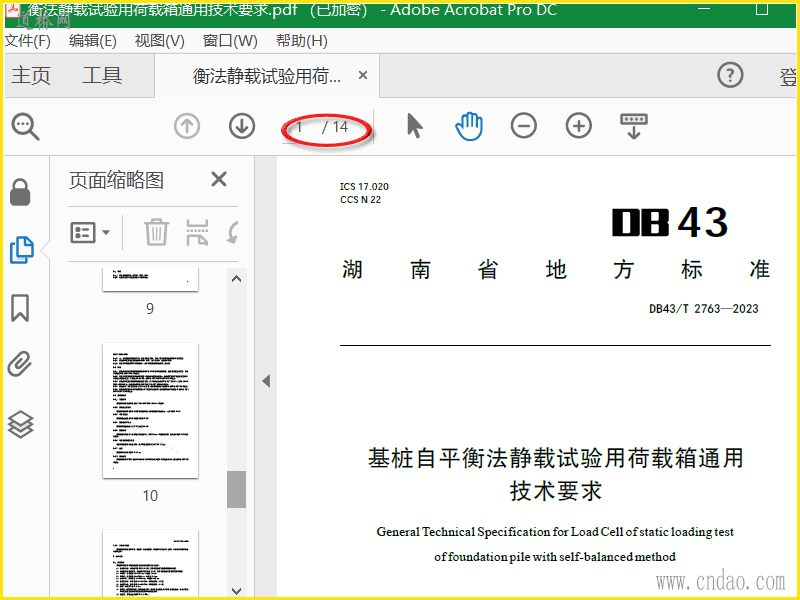Switch to the 工具 tab
The width and height of the screenshot is (800, 600).
(x=102, y=76)
